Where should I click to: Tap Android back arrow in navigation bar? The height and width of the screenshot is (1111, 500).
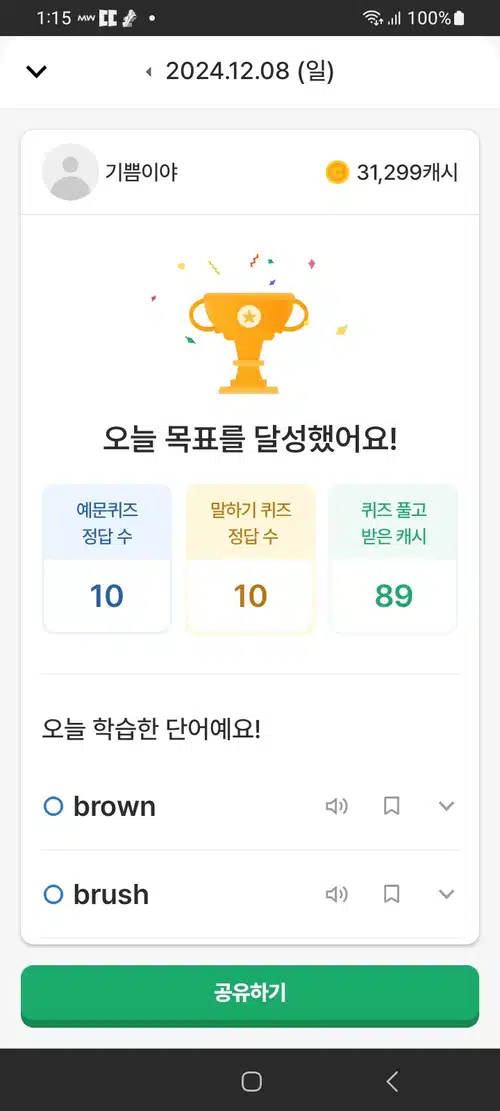(392, 1081)
